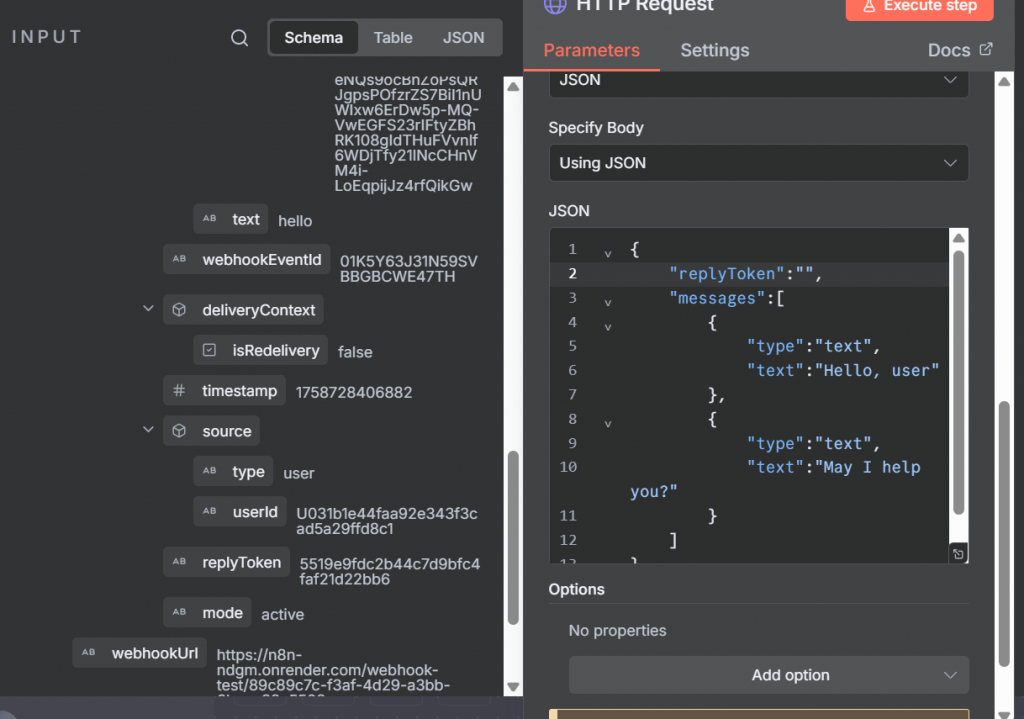Image resolution: width=1024 pixels, height=719 pixels.
Task: Select the text field pill
Action: 231,219
